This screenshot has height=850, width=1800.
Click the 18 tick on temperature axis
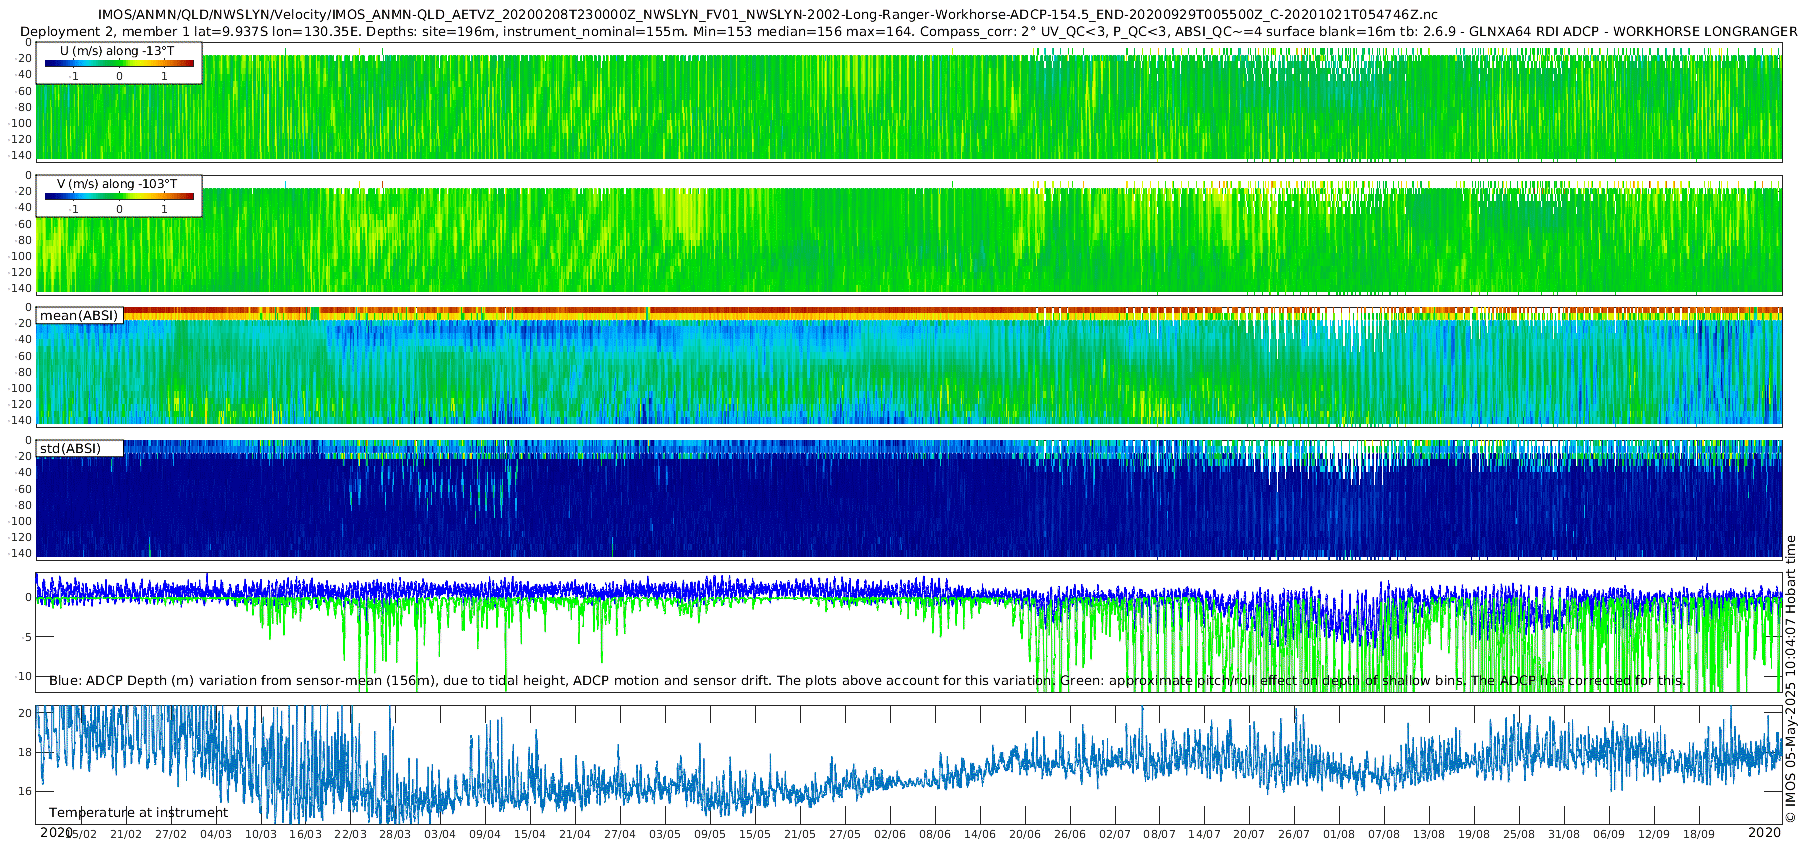point(25,752)
